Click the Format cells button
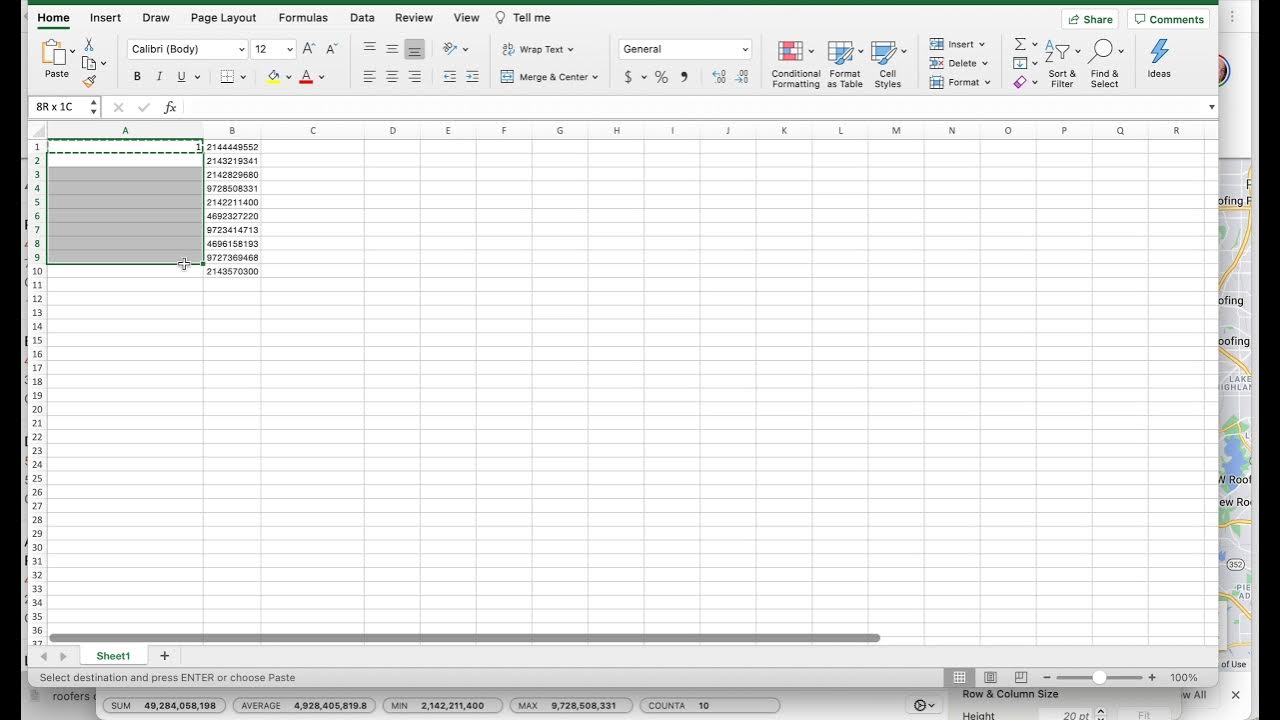 tap(960, 82)
